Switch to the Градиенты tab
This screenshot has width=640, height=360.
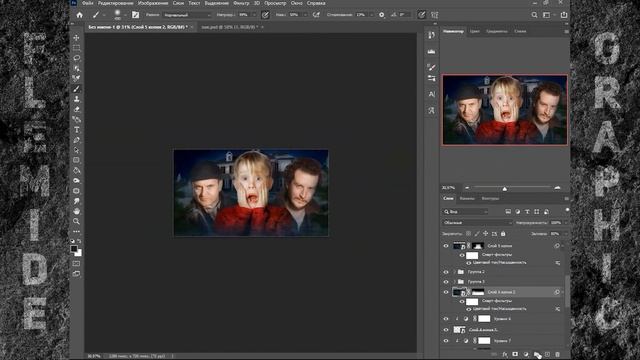[x=497, y=31]
